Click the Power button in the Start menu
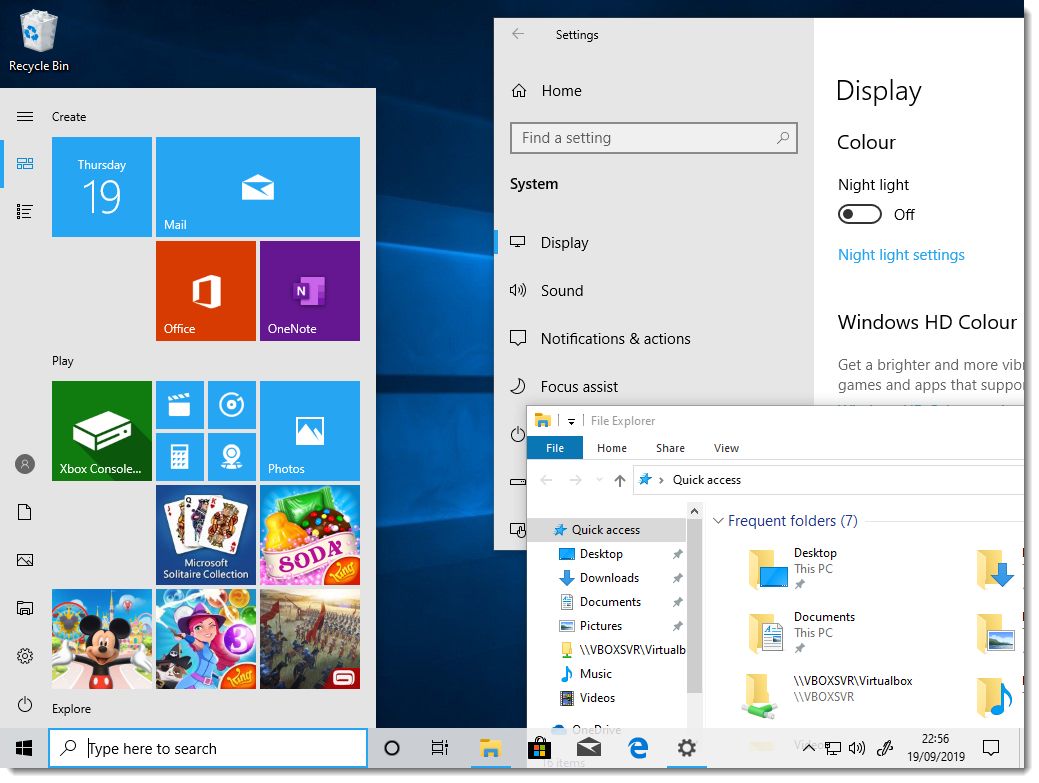The image size is (1039, 783). coord(24,704)
